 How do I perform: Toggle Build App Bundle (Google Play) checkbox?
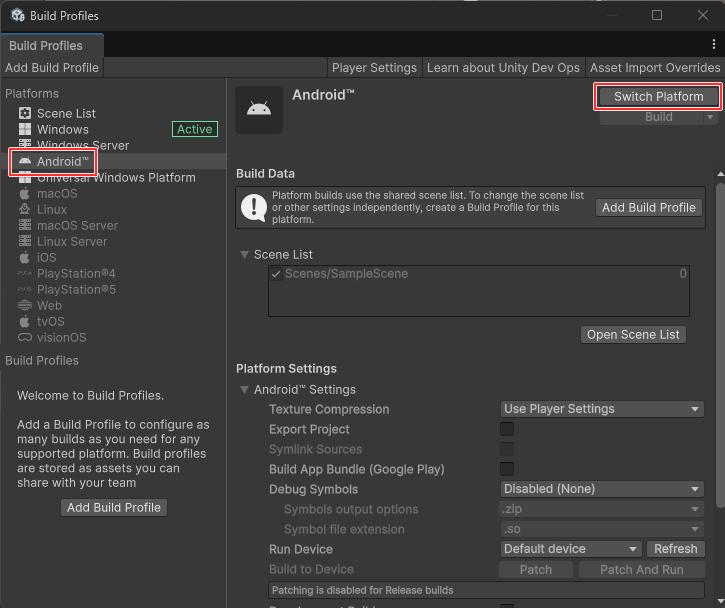tap(507, 469)
